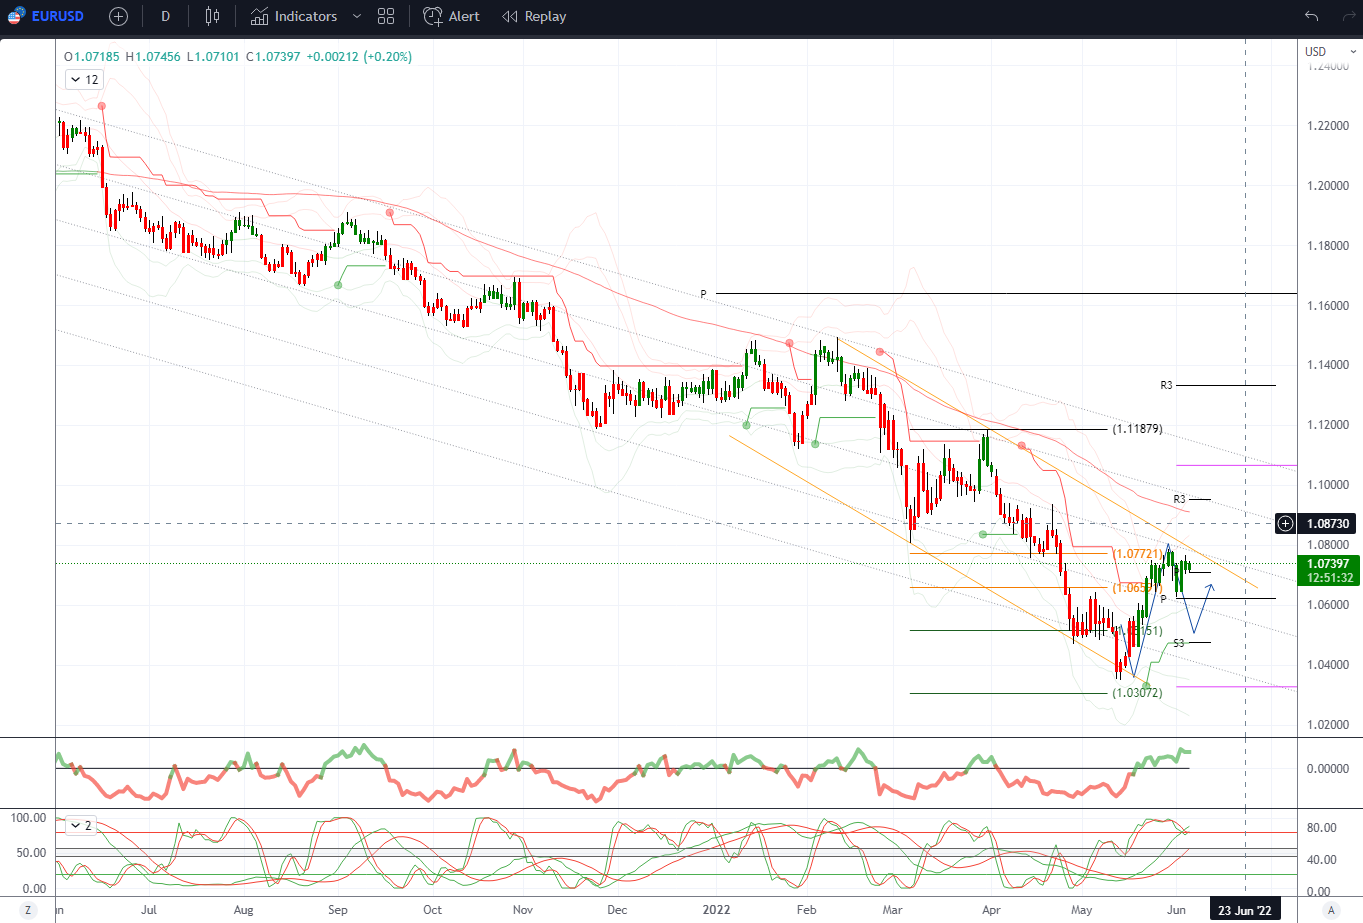Redo the last chart action
1363x923 pixels.
coord(1348,16)
